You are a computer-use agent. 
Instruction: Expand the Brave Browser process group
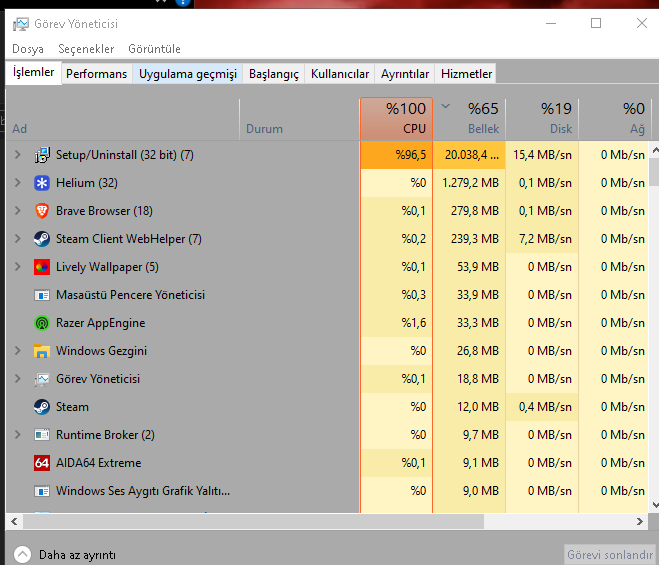(18, 211)
